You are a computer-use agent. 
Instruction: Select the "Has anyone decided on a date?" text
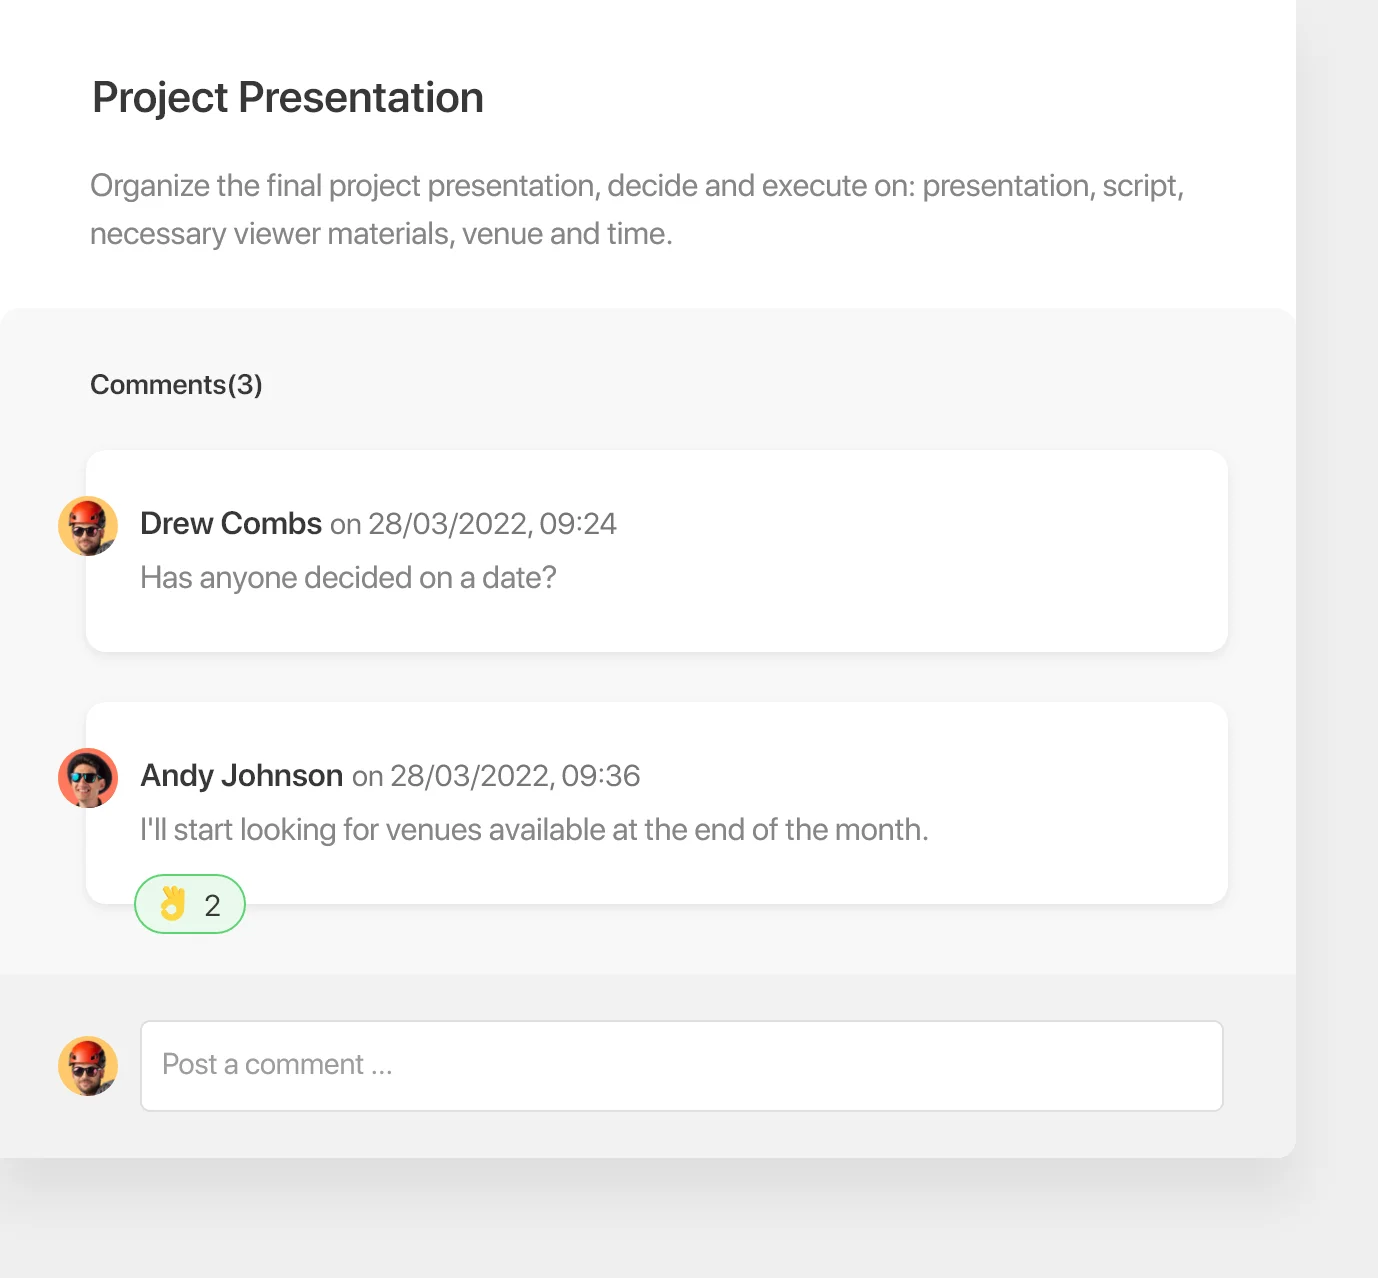pos(348,578)
